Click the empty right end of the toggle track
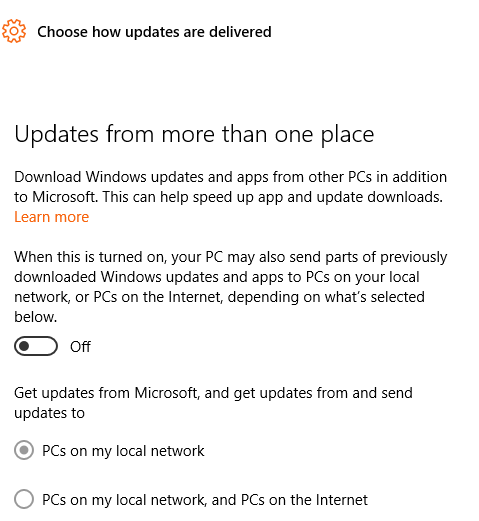This screenshot has height=521, width=479. (x=47, y=346)
